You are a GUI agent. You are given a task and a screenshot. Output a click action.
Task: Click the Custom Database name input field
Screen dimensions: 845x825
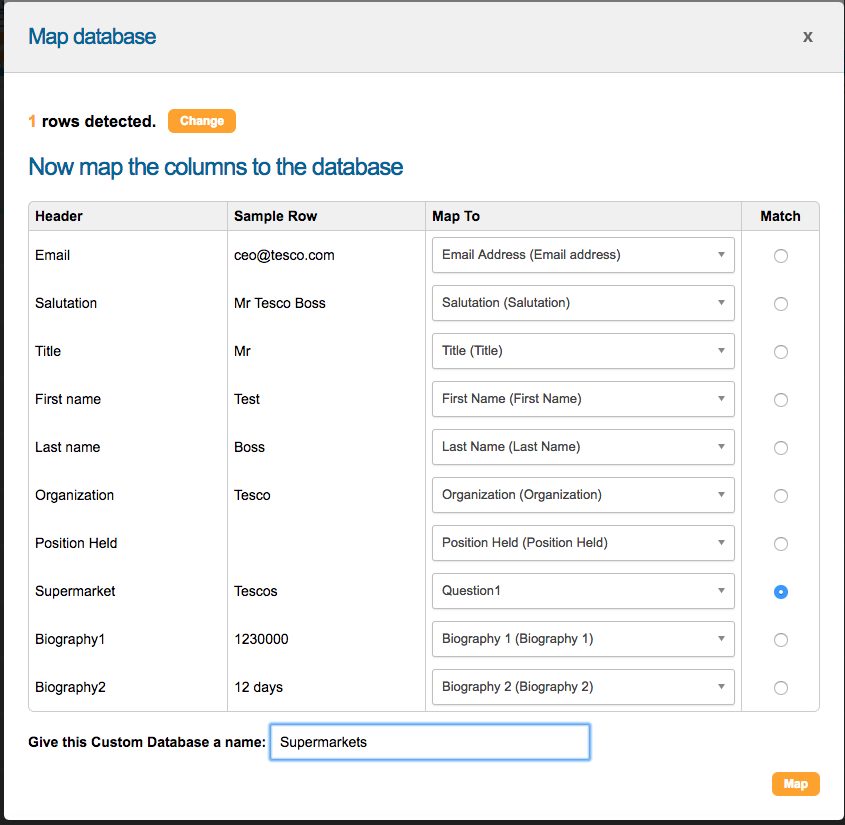click(x=429, y=742)
